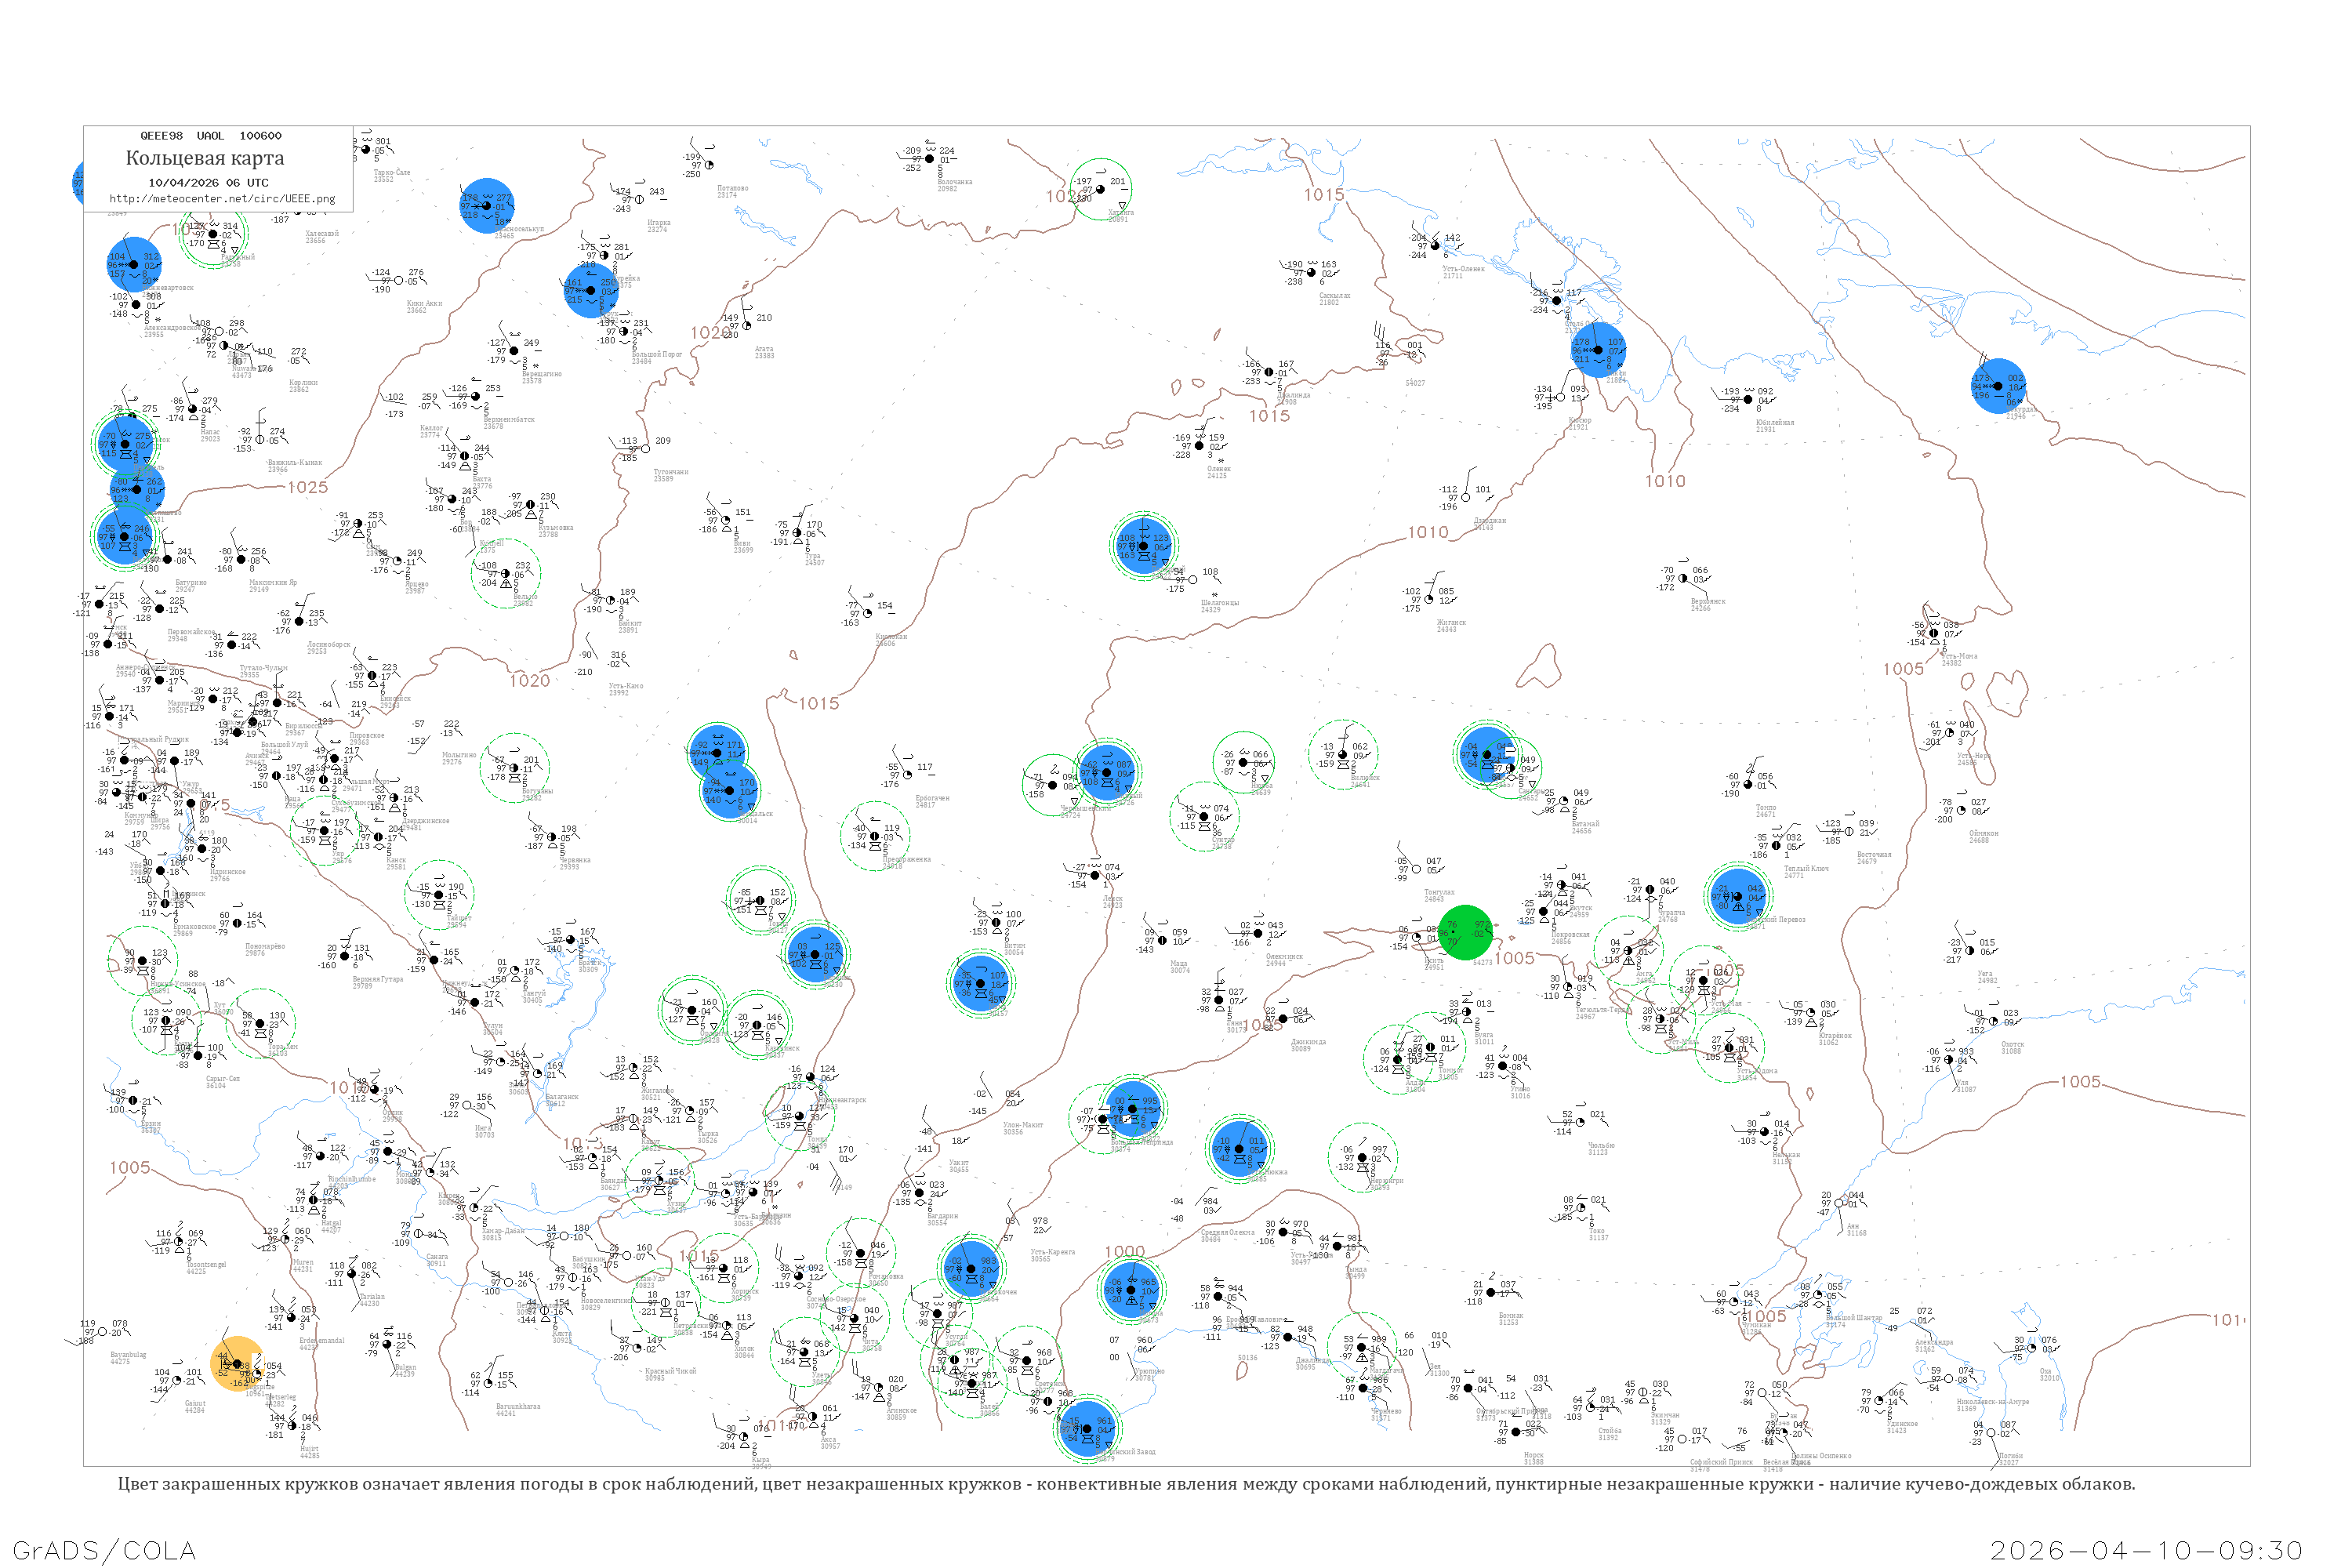Click blue weather circle at Красноселькуп station
This screenshot has width=2352, height=1568.
[487, 207]
